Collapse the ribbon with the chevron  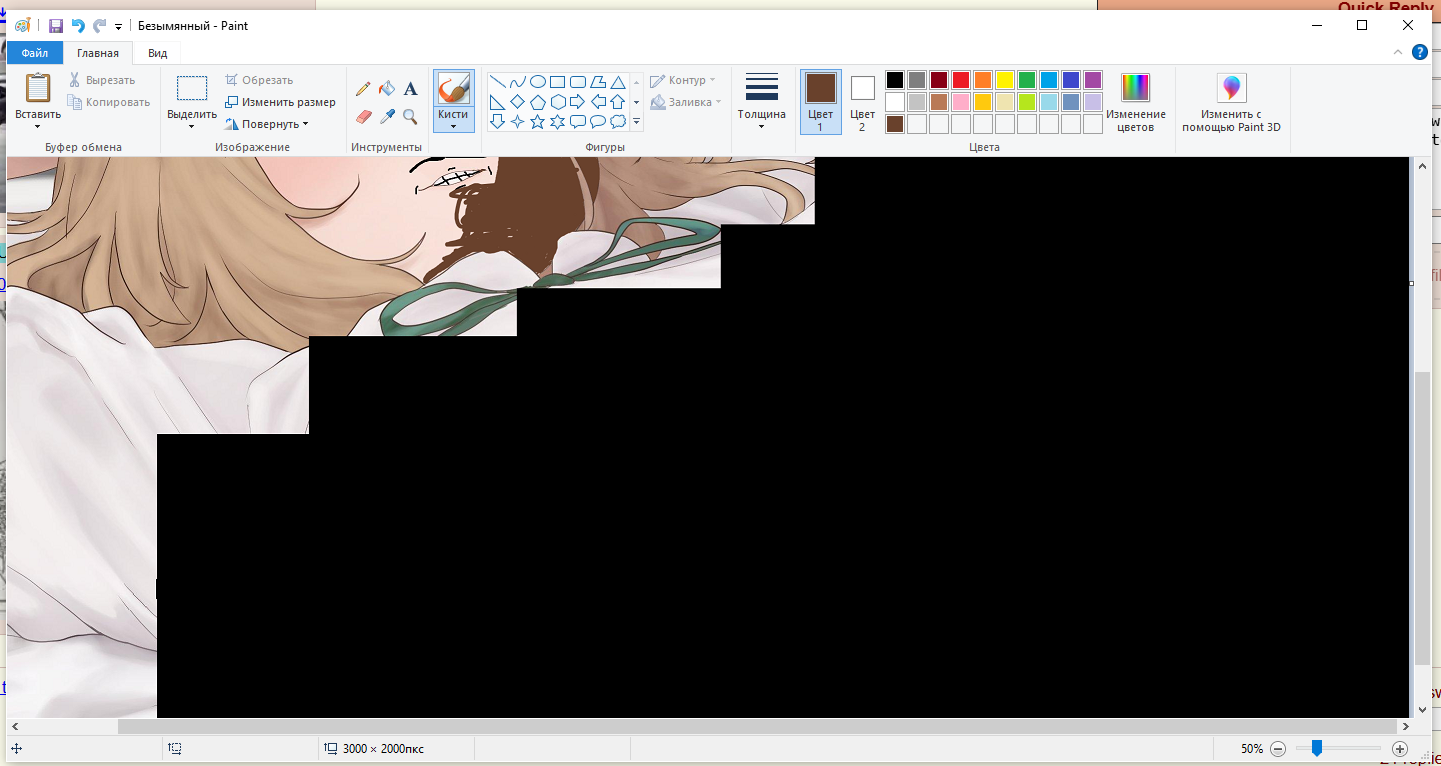(1398, 52)
